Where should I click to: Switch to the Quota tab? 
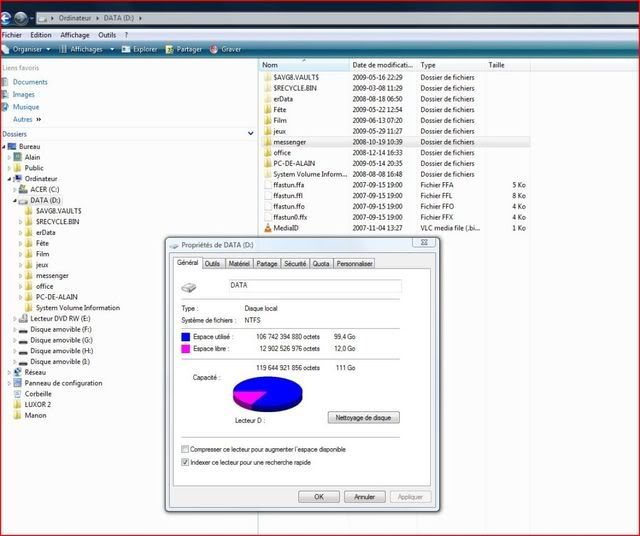click(321, 264)
